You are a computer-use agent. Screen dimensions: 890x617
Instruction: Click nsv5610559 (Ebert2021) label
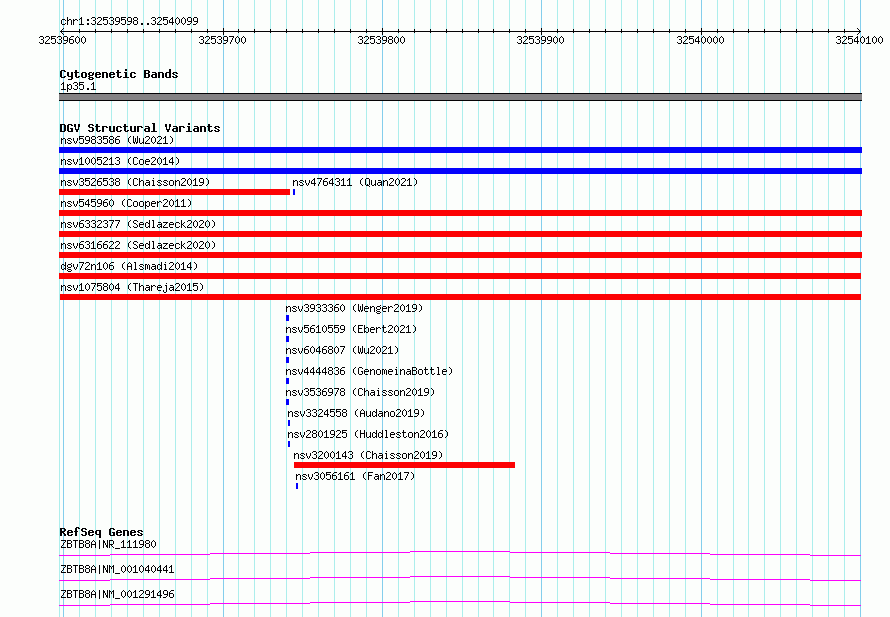(351, 329)
